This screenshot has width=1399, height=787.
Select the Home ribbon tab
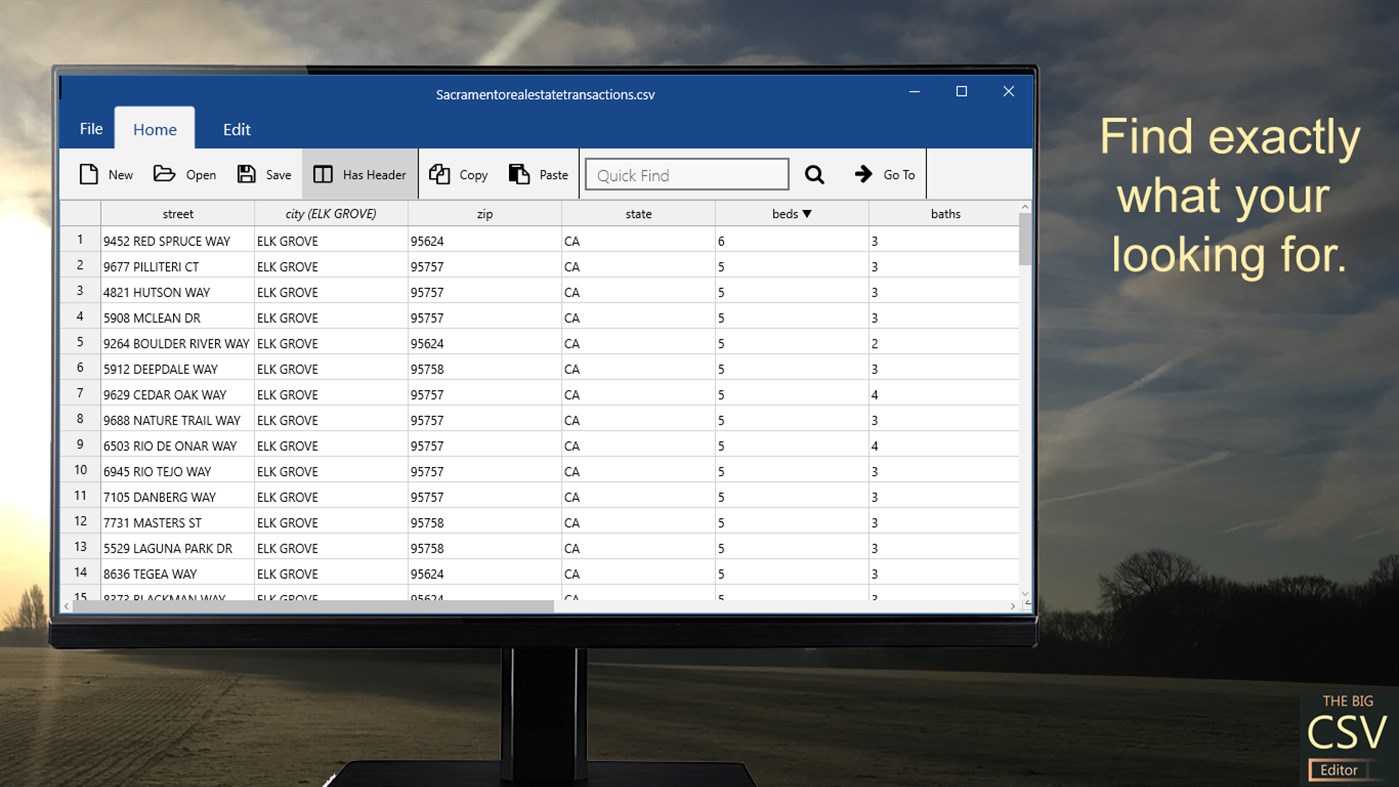pyautogui.click(x=154, y=128)
